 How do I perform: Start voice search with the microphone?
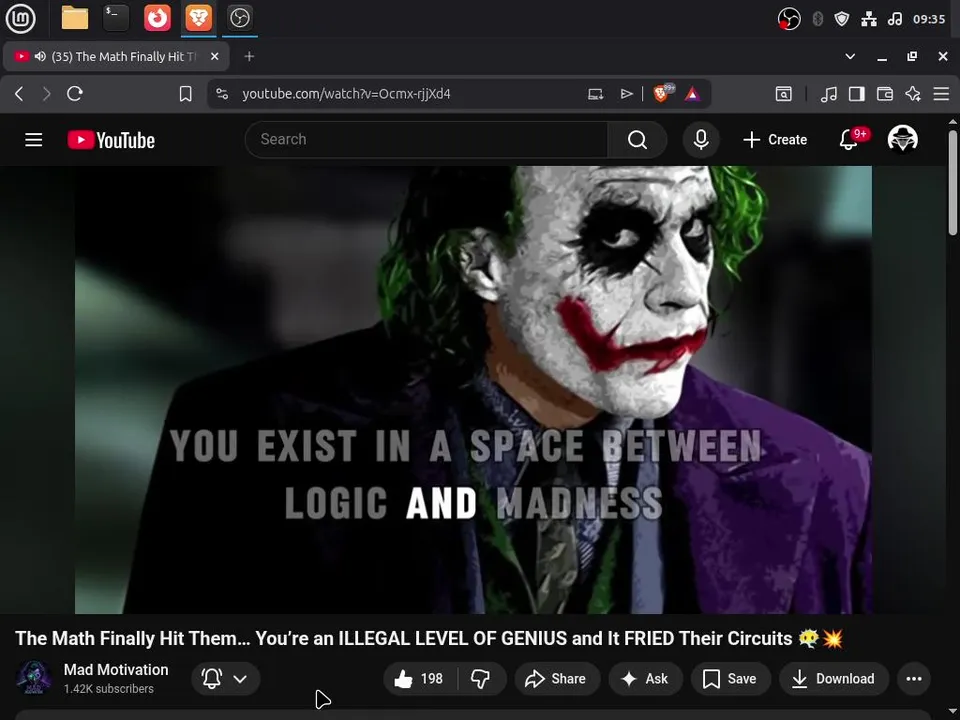[701, 140]
